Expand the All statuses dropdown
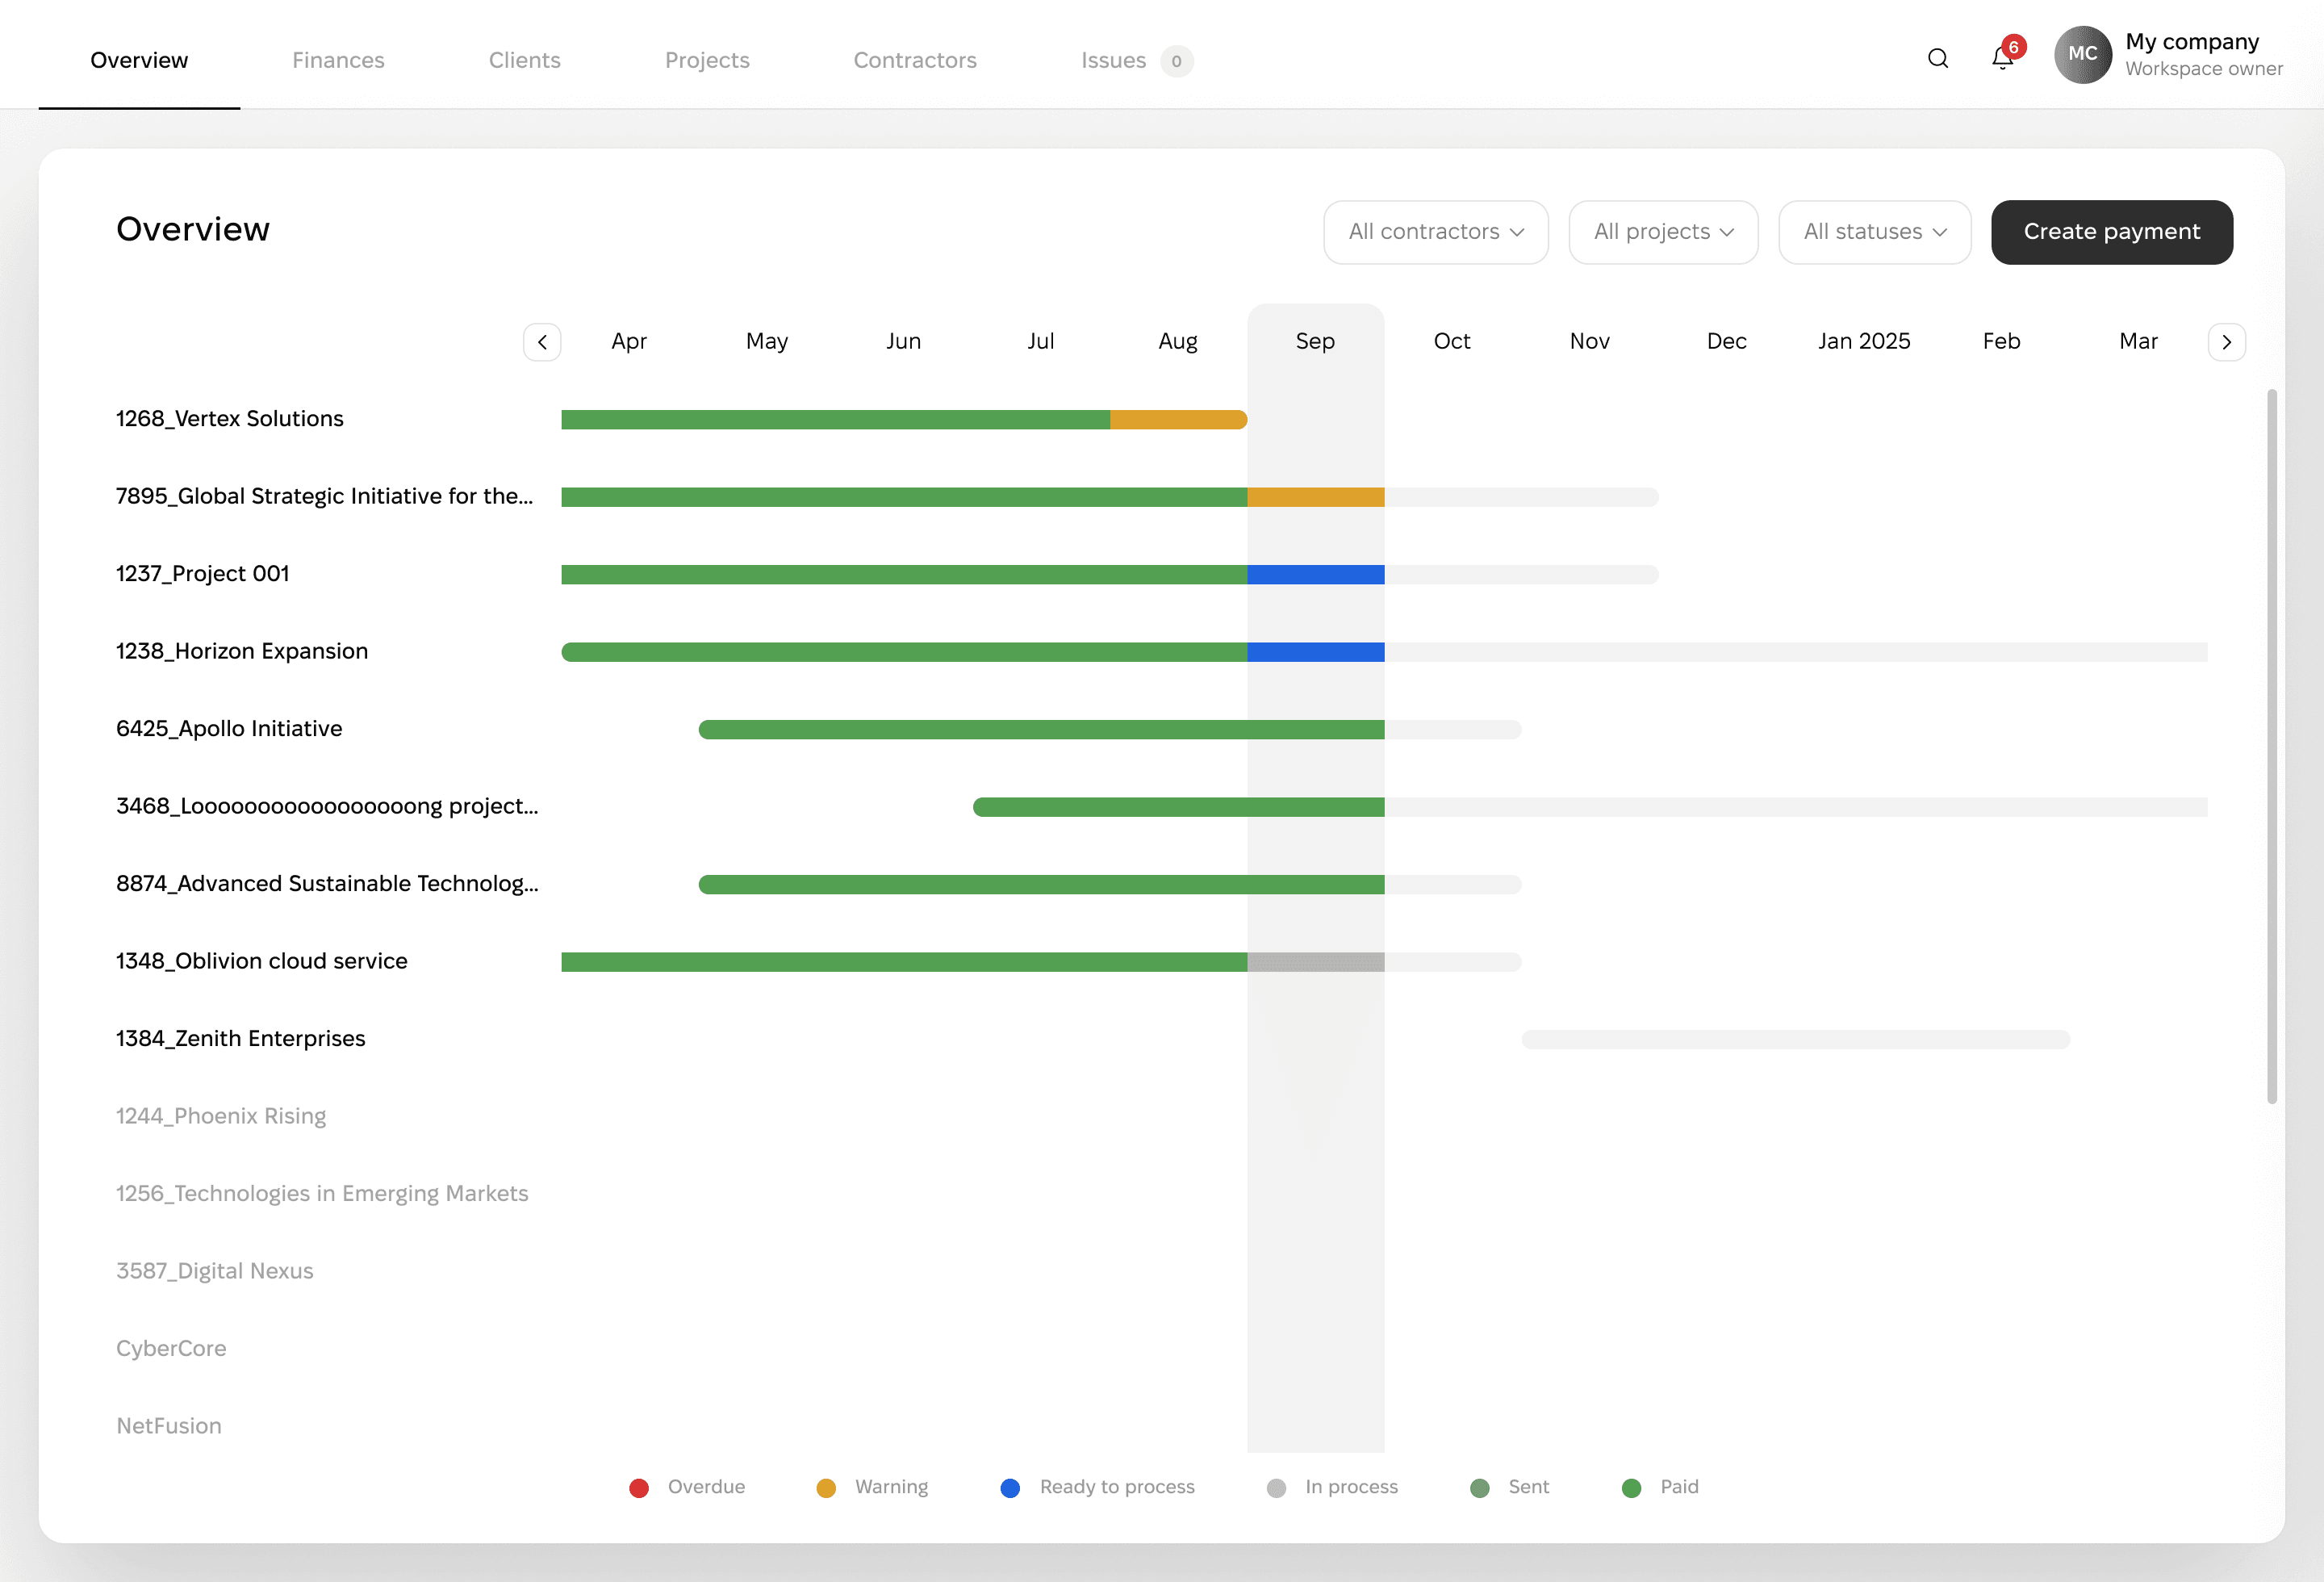The image size is (2324, 1582). click(x=1874, y=232)
